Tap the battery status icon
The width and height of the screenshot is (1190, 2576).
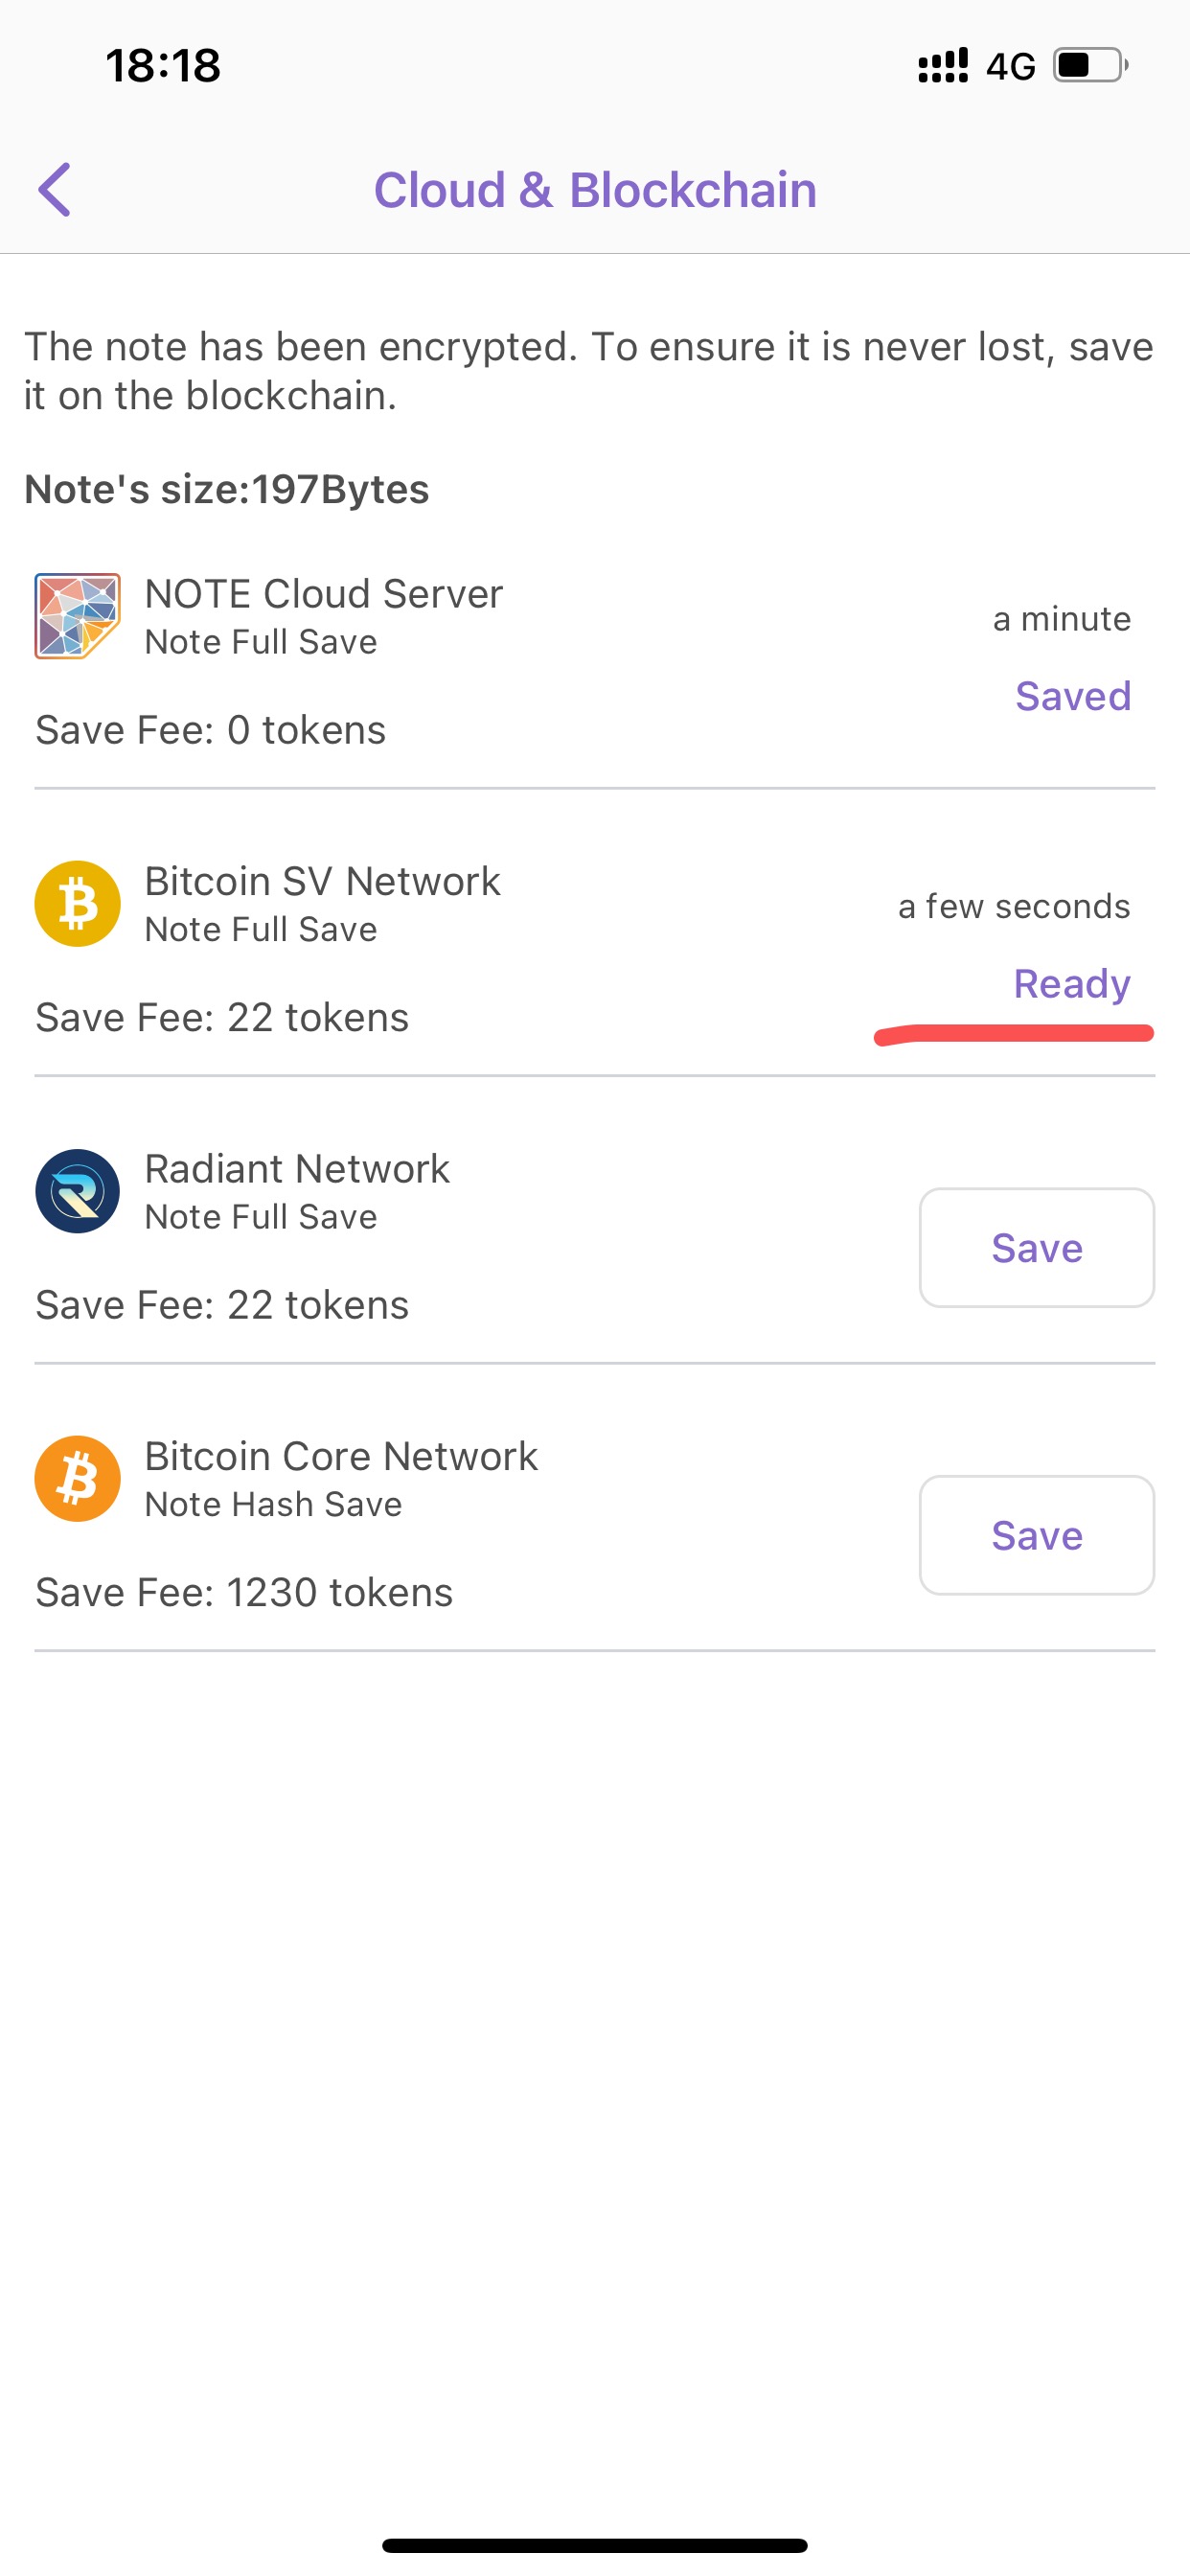[1090, 66]
